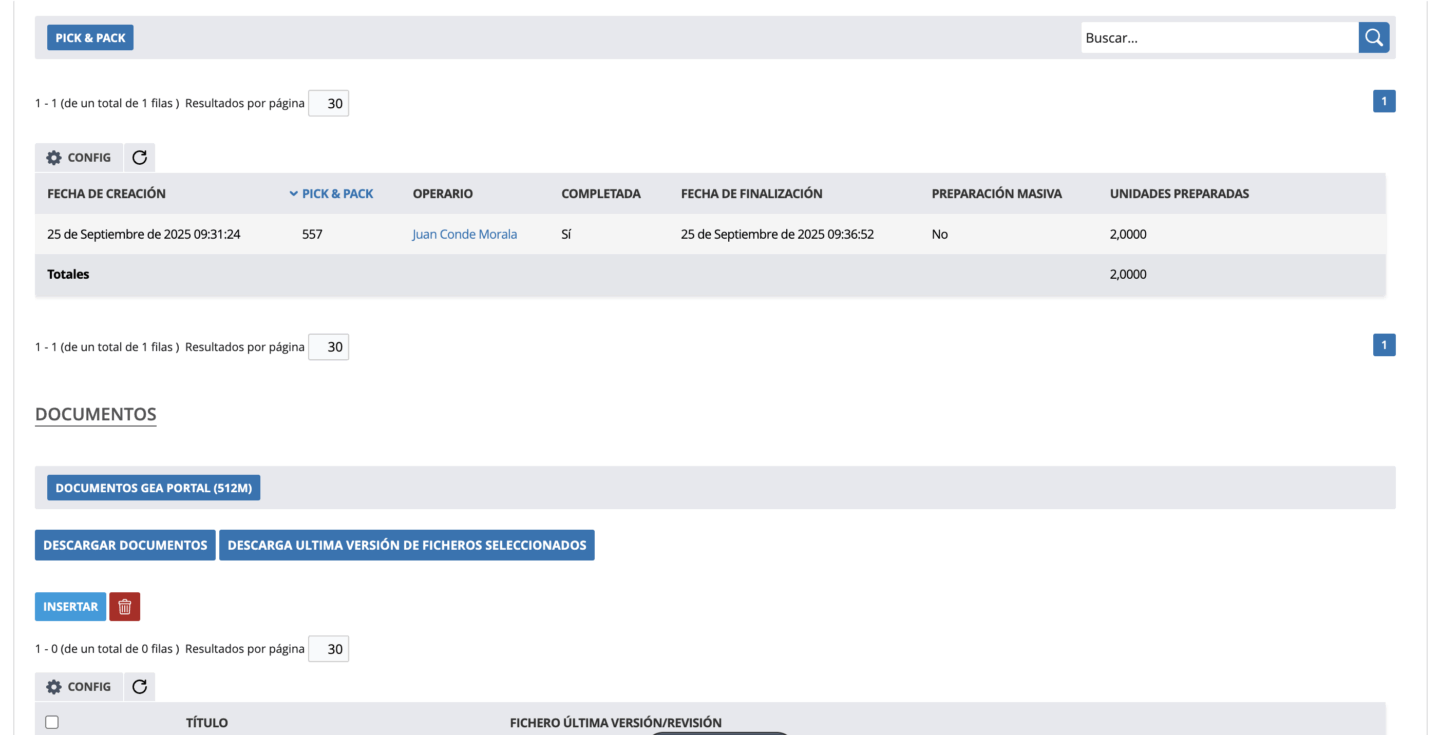1440x735 pixels.
Task: Click the search magnifier icon
Action: coord(1374,38)
